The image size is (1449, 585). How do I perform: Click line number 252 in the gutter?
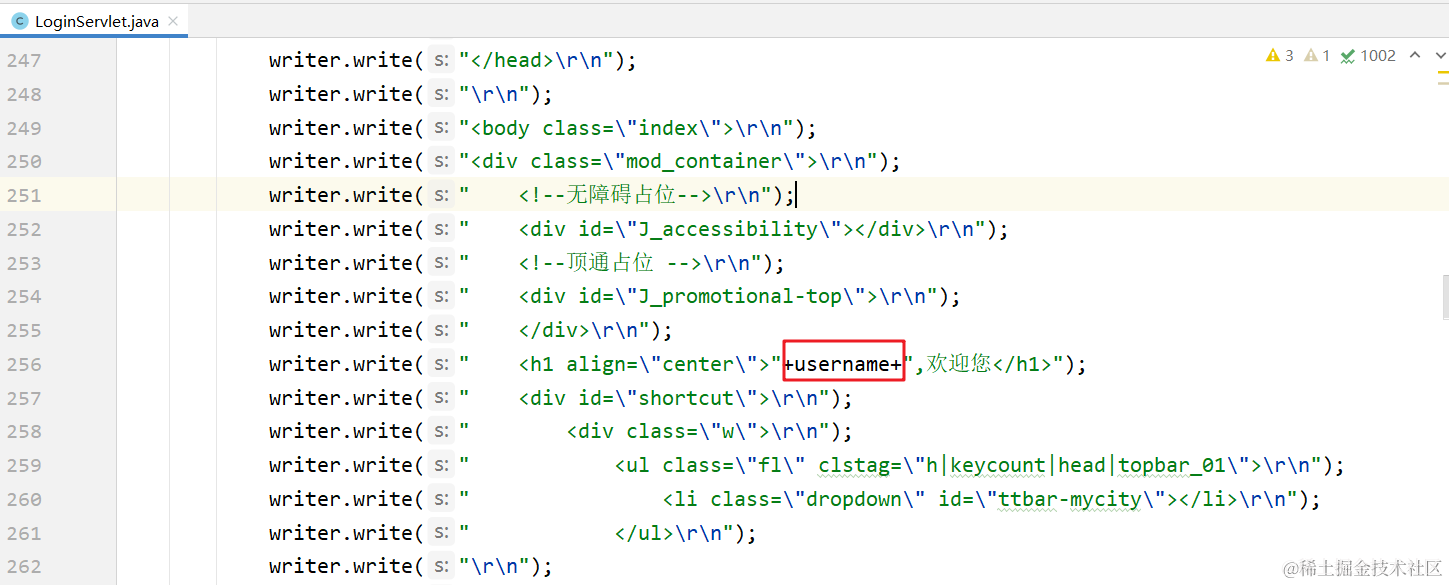pyautogui.click(x=24, y=230)
